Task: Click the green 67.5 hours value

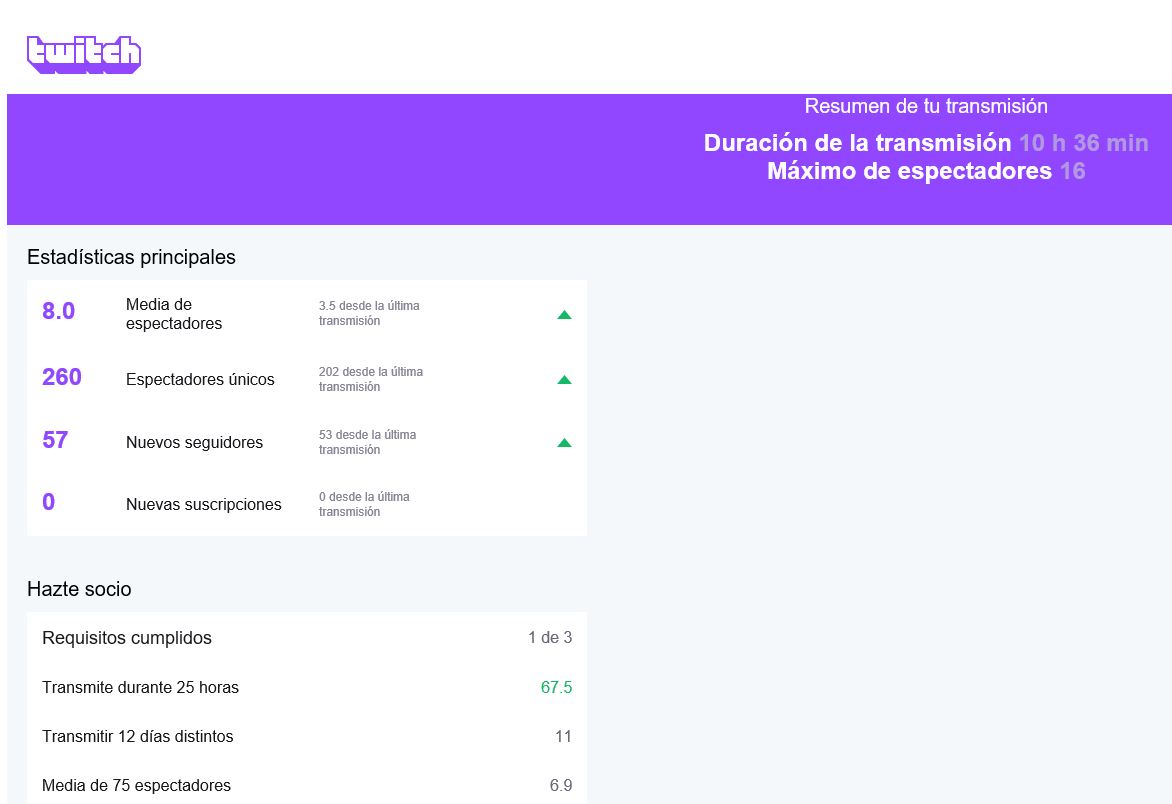Action: point(556,687)
